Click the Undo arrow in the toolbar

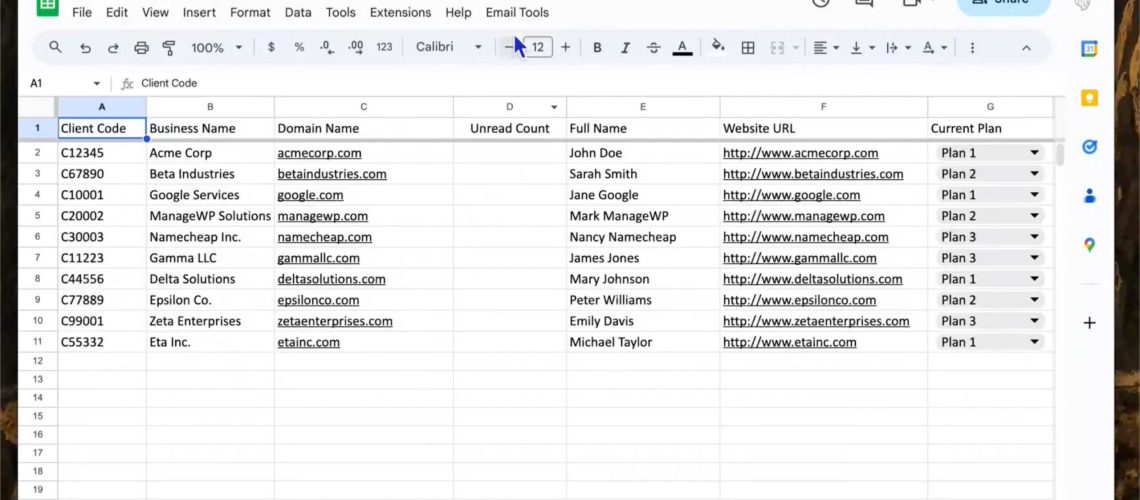coord(85,48)
